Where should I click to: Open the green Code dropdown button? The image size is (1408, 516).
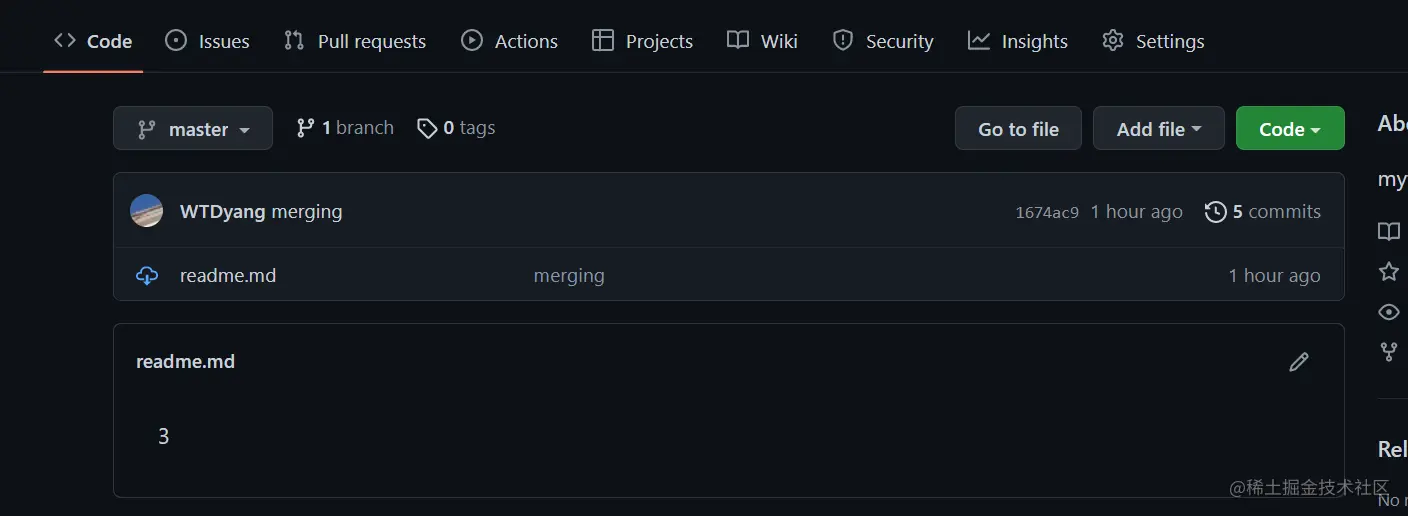click(1289, 129)
